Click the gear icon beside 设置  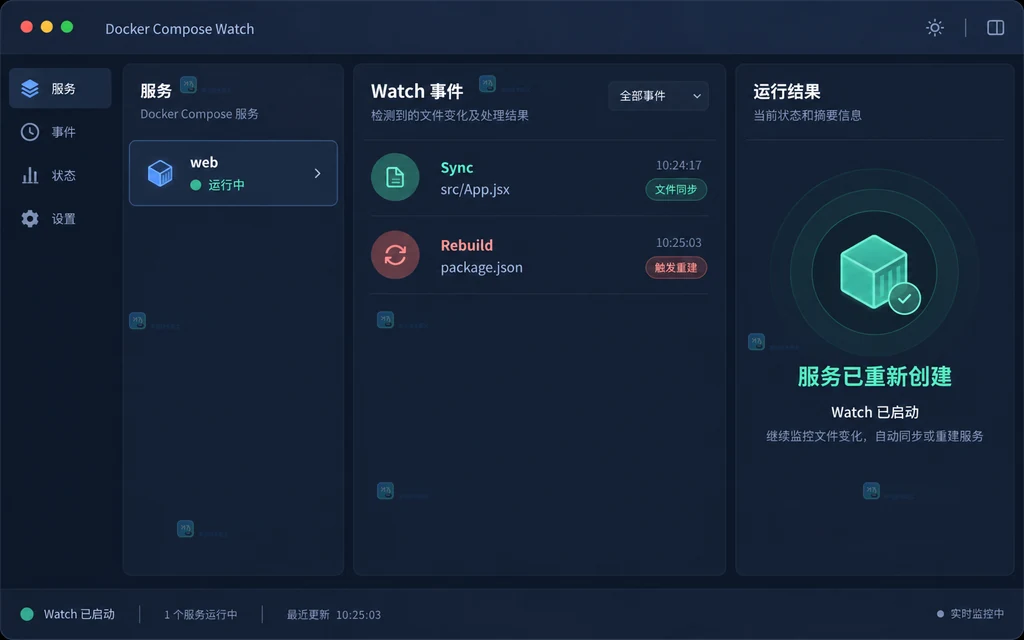[x=30, y=219]
